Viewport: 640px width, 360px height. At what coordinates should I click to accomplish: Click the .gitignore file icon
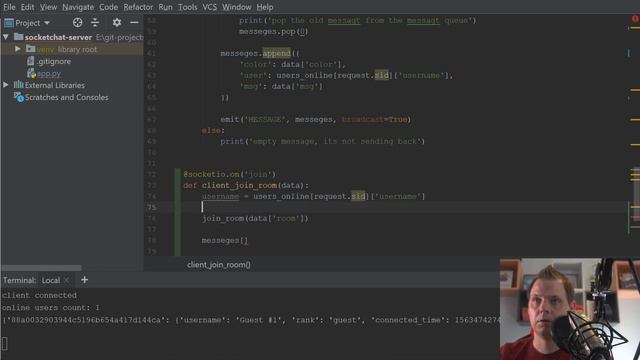(x=31, y=61)
